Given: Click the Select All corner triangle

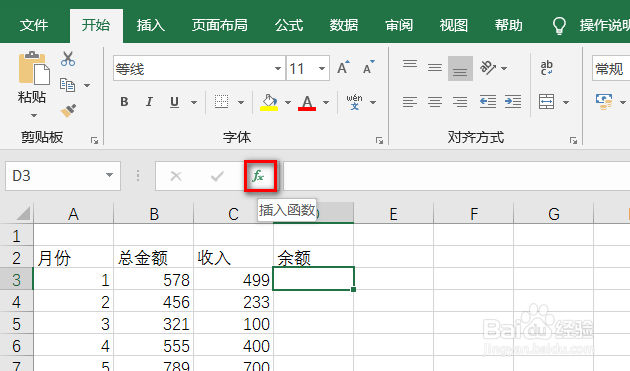Looking at the screenshot, I should pos(23,213).
